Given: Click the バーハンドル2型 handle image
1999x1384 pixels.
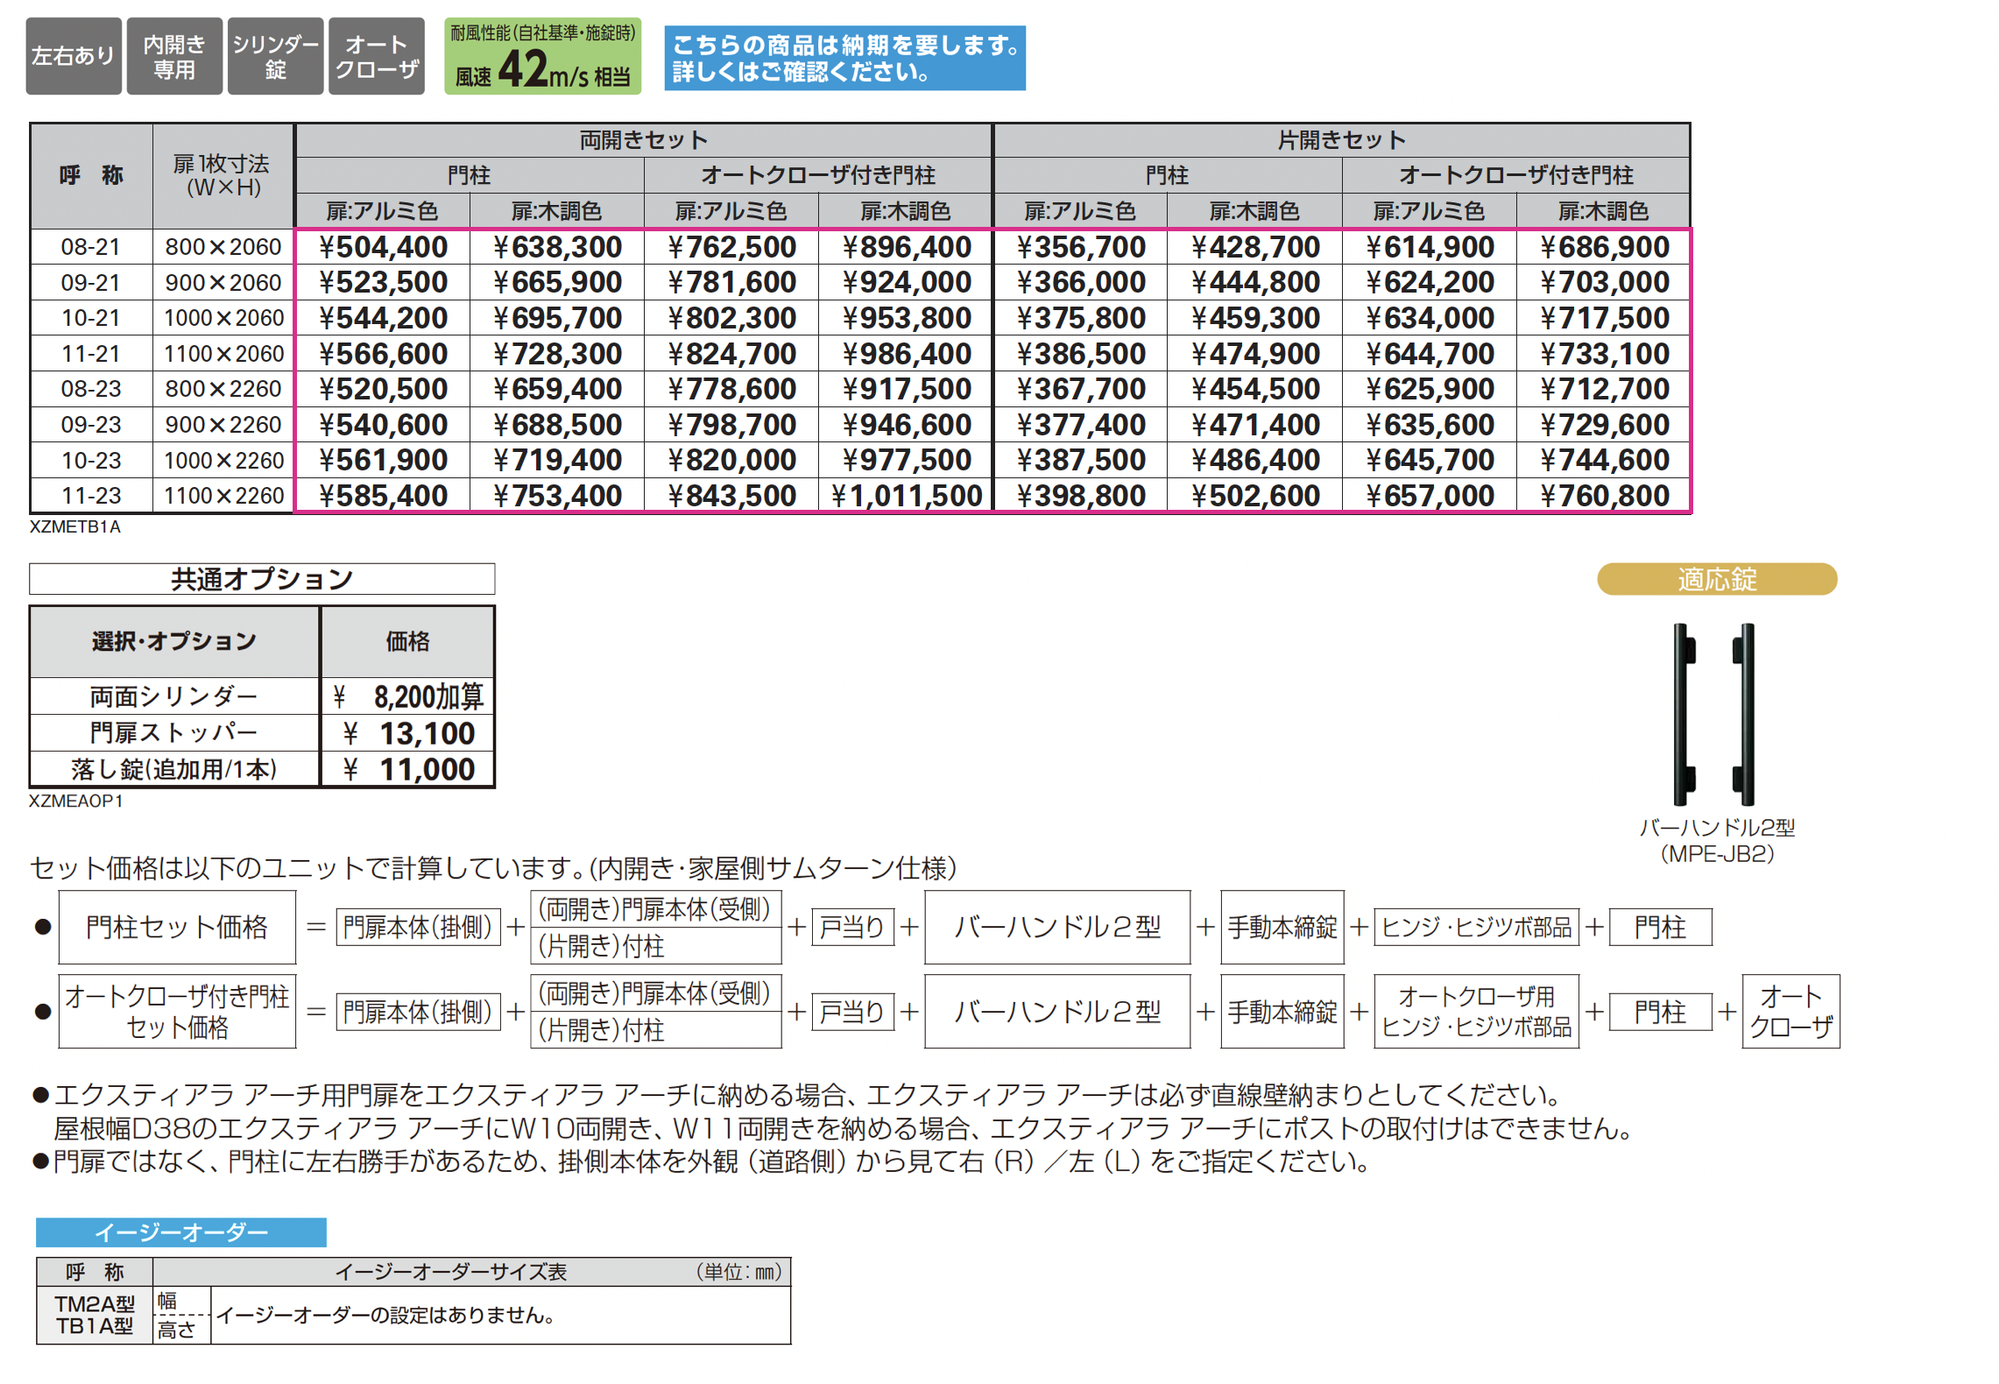Looking at the screenshot, I should click(x=1715, y=714).
